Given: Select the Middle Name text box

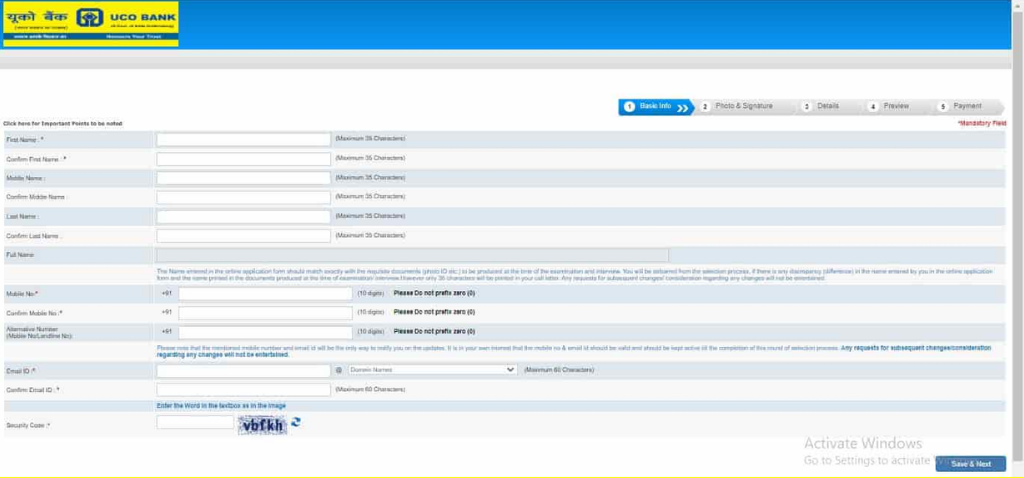Looking at the screenshot, I should (243, 178).
